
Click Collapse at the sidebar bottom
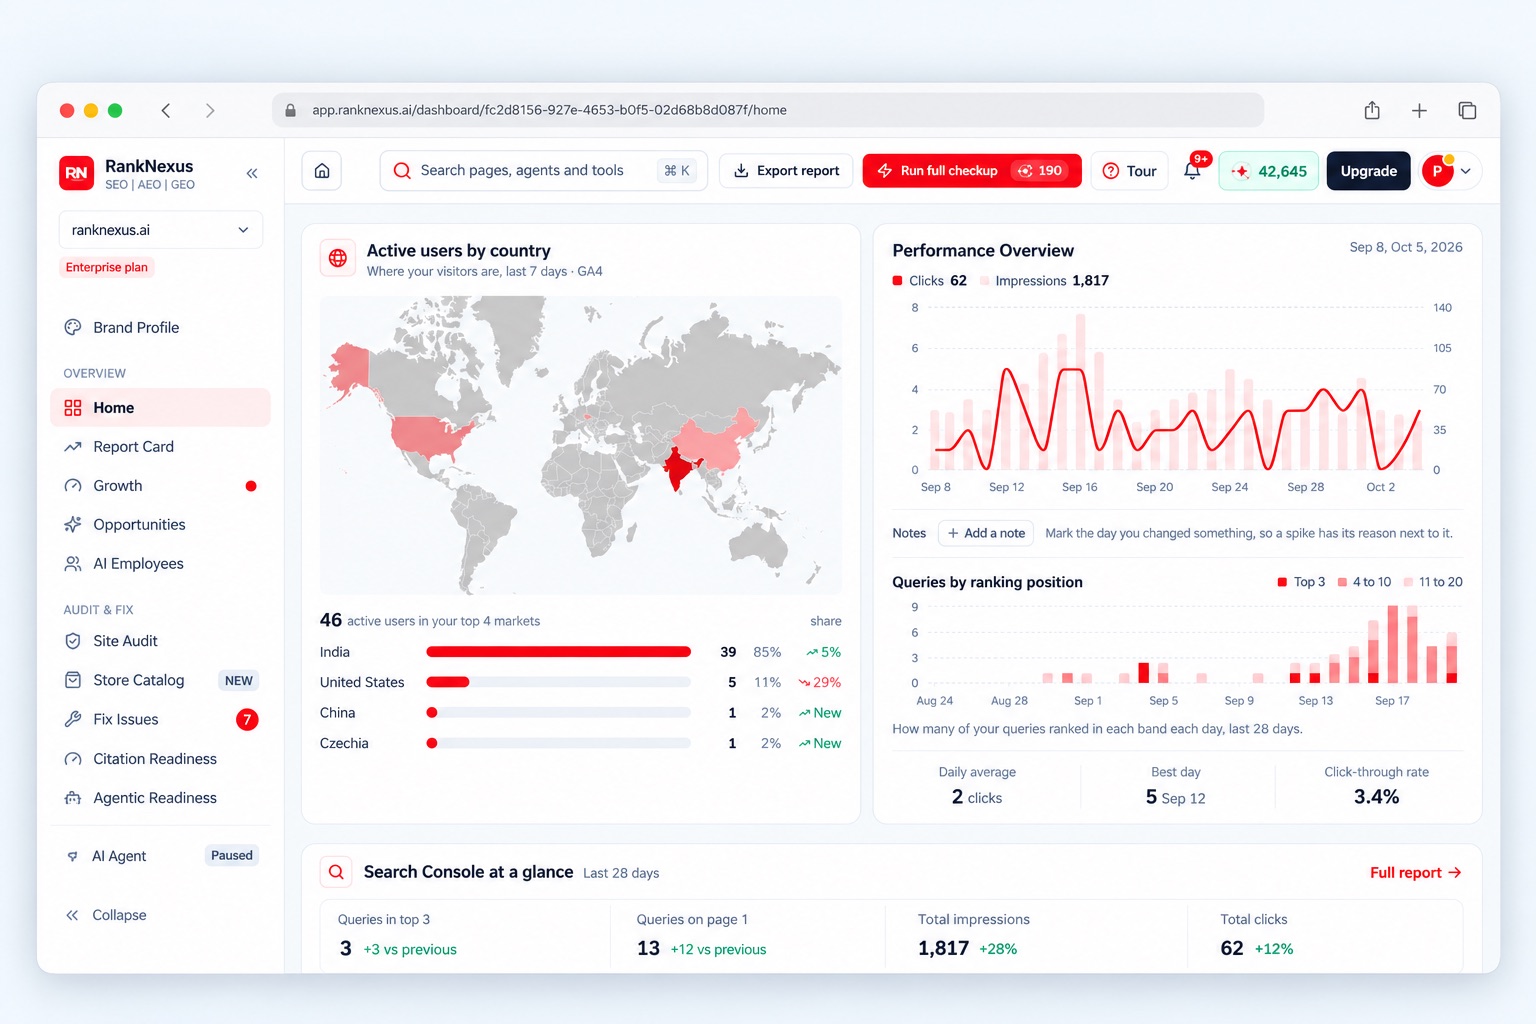[x=106, y=915]
